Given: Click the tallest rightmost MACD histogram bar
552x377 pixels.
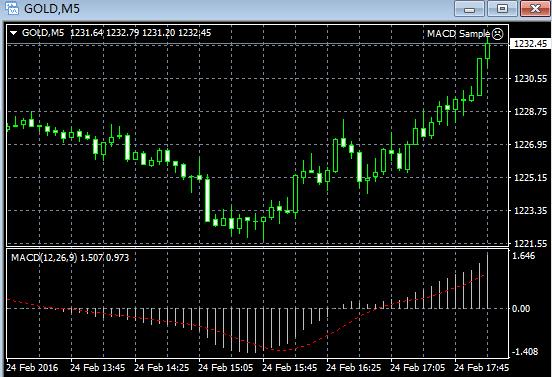Looking at the screenshot, I should [488, 281].
